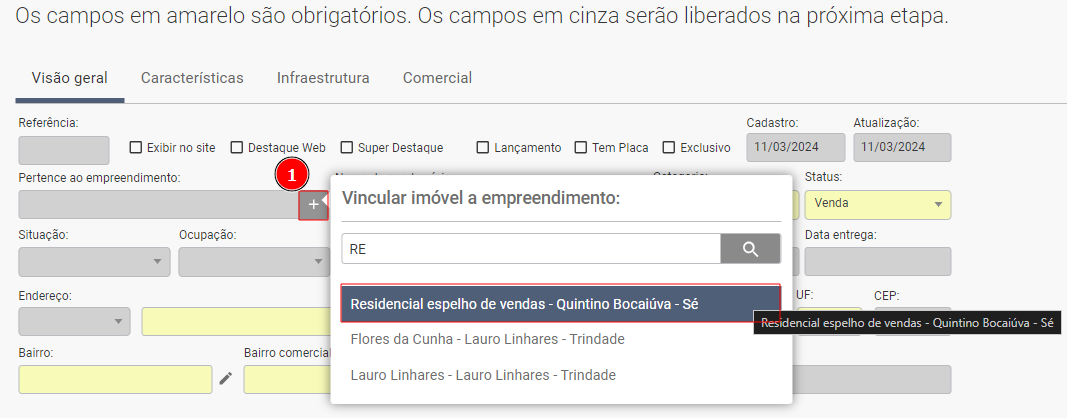Enable the Tem Placa checkbox

tap(580, 147)
